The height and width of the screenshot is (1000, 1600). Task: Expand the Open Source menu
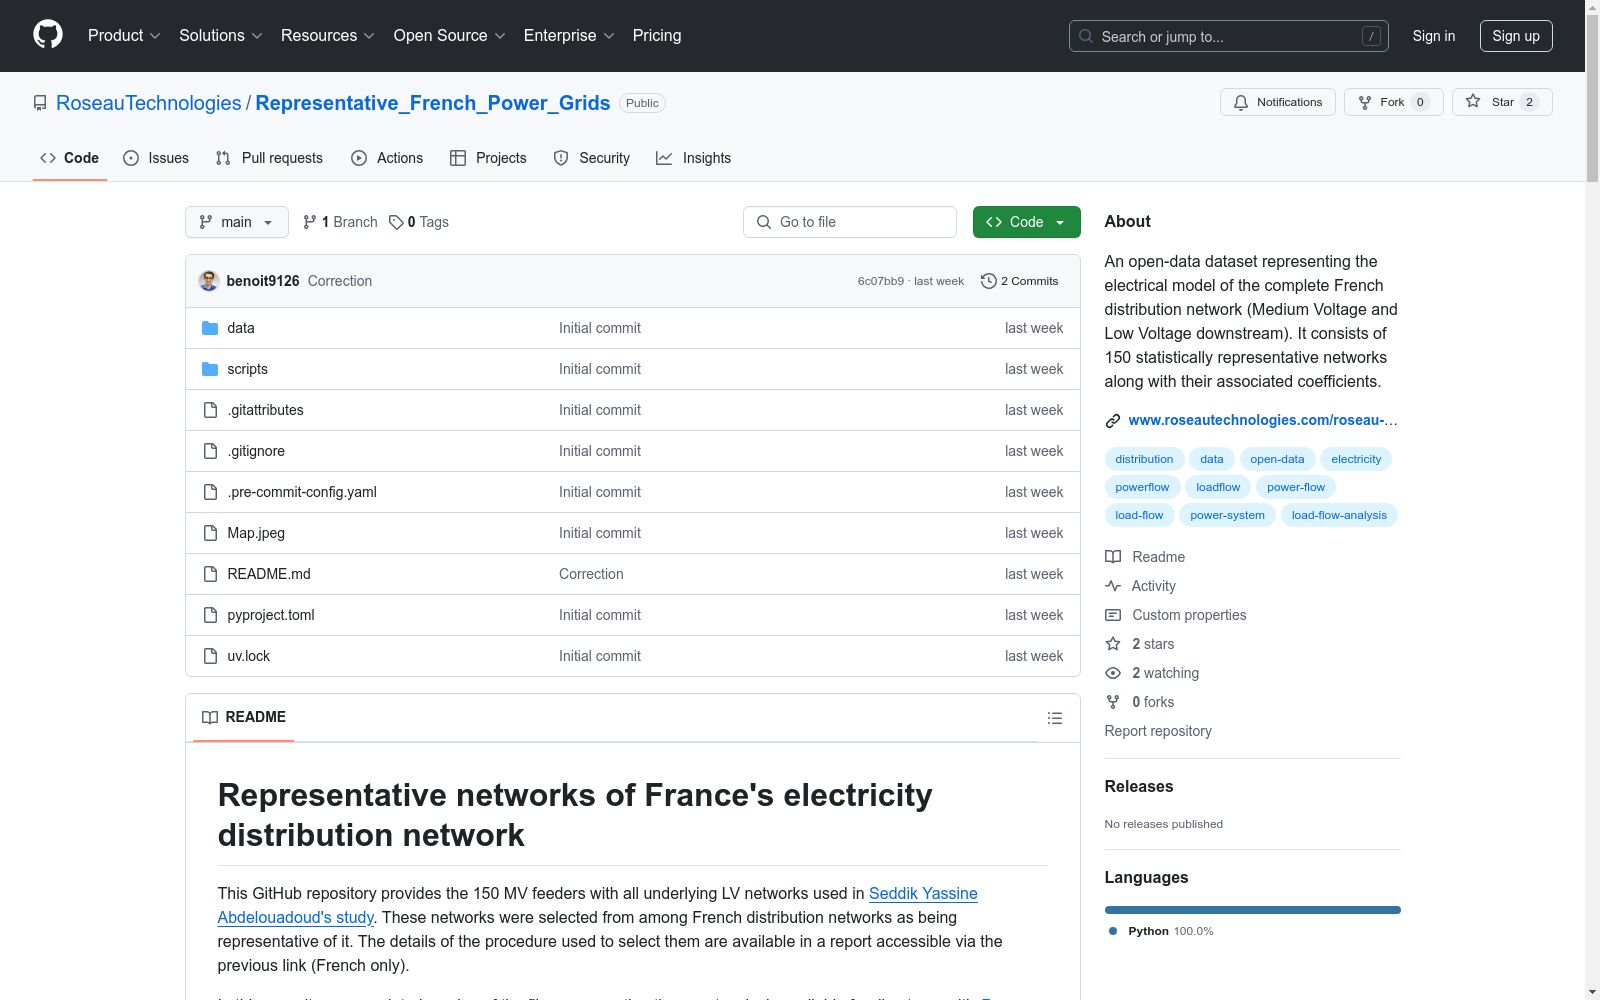tap(450, 36)
